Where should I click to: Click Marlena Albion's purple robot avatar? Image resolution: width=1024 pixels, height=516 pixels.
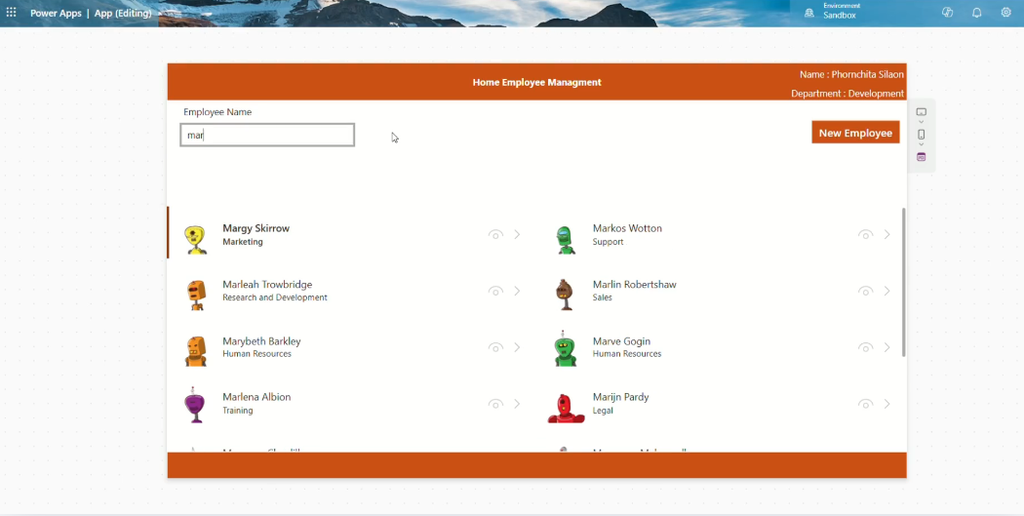(194, 405)
